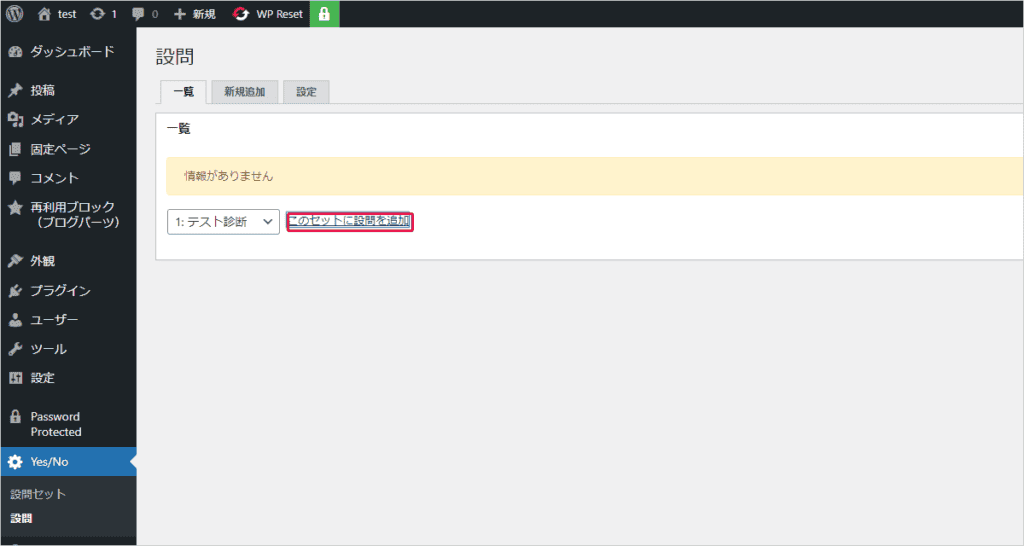Open the site home icon beside test
This screenshot has height=546, width=1024.
[44, 14]
